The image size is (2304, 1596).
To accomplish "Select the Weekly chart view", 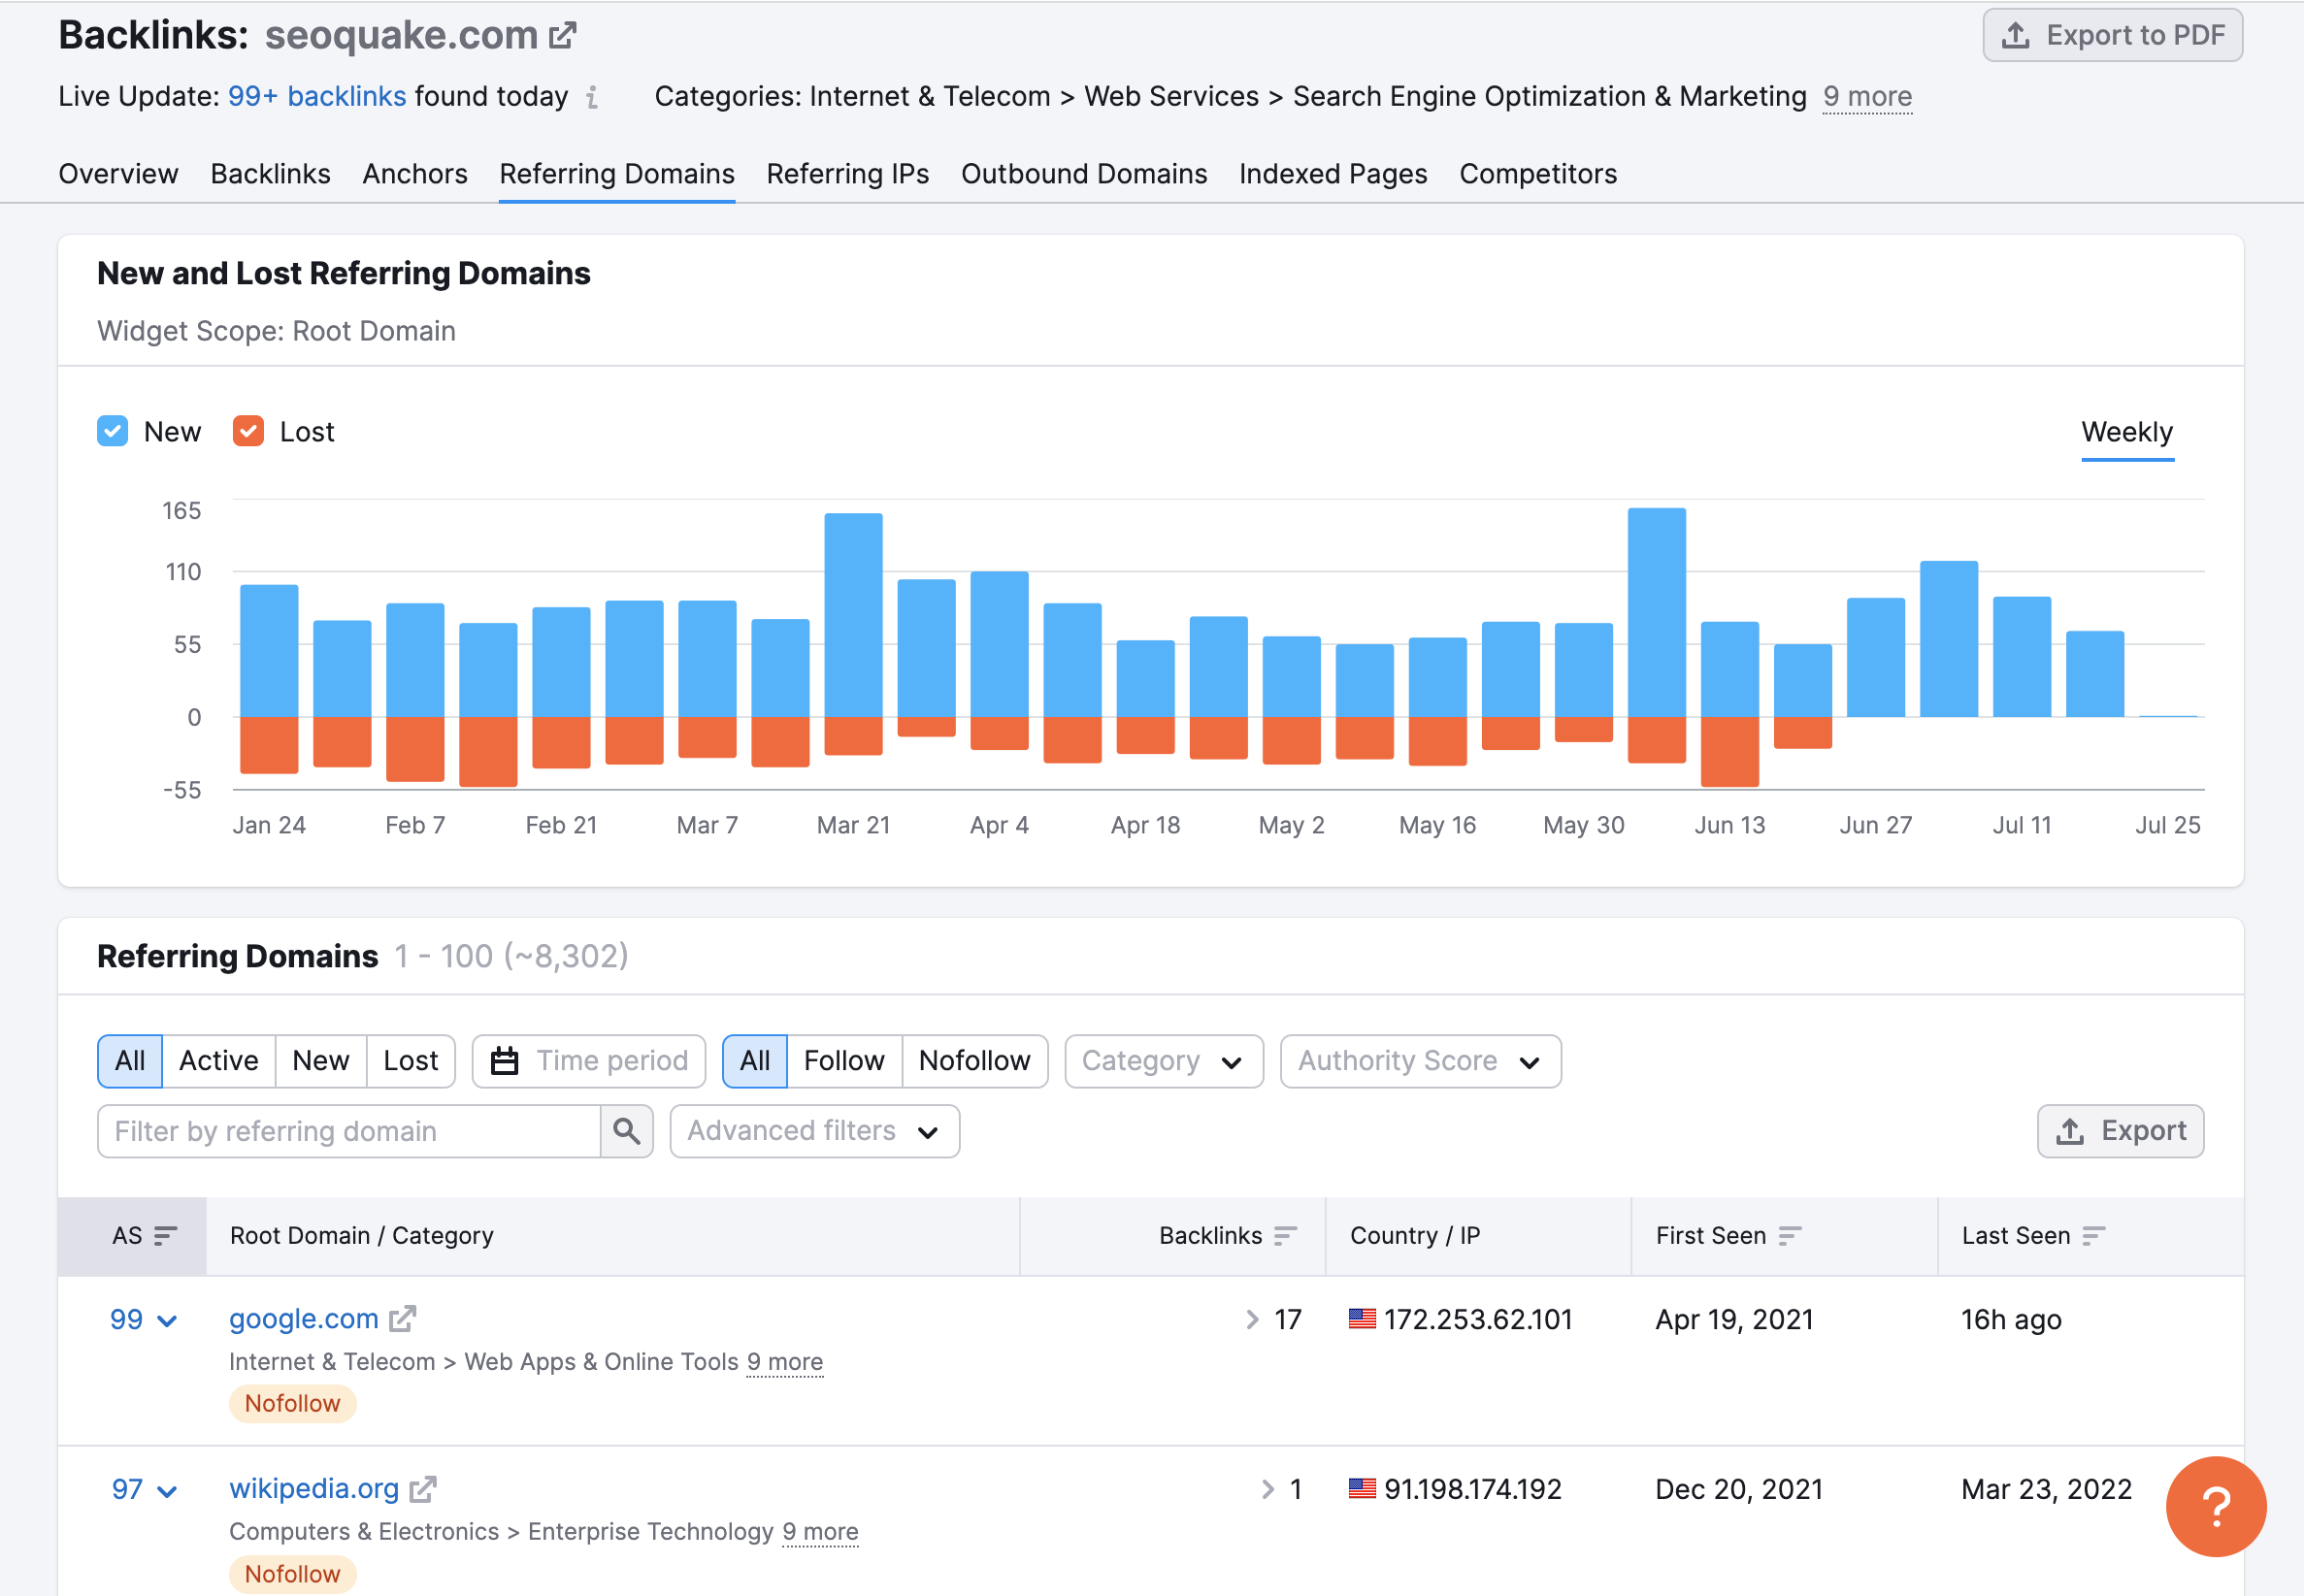I will pyautogui.click(x=2127, y=433).
